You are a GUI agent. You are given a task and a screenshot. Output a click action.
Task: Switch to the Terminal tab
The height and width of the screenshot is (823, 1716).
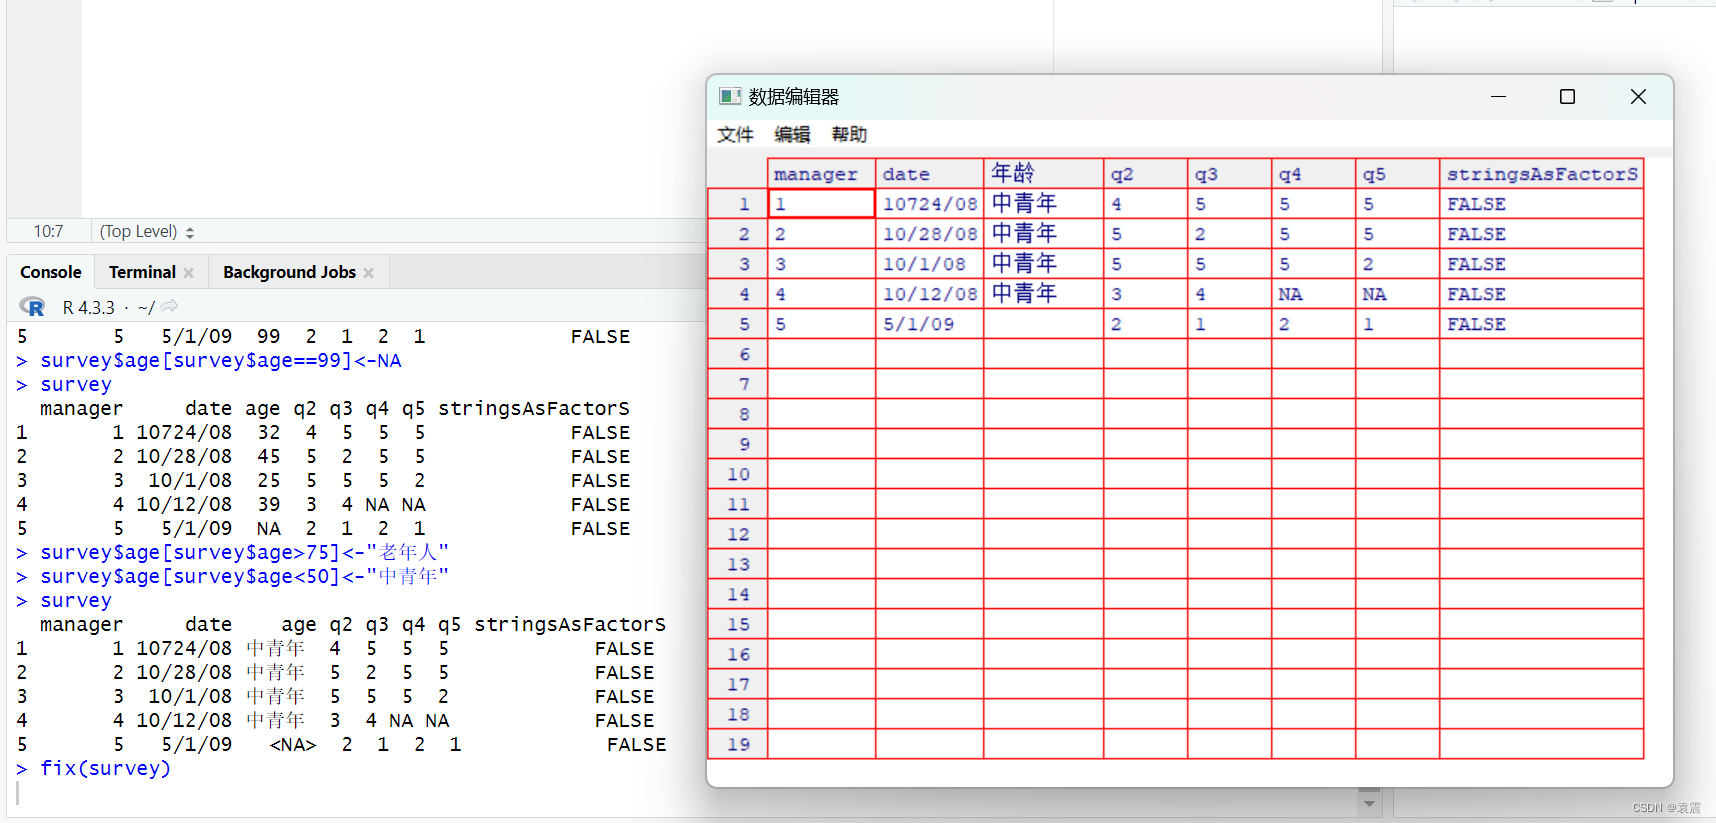pyautogui.click(x=142, y=272)
